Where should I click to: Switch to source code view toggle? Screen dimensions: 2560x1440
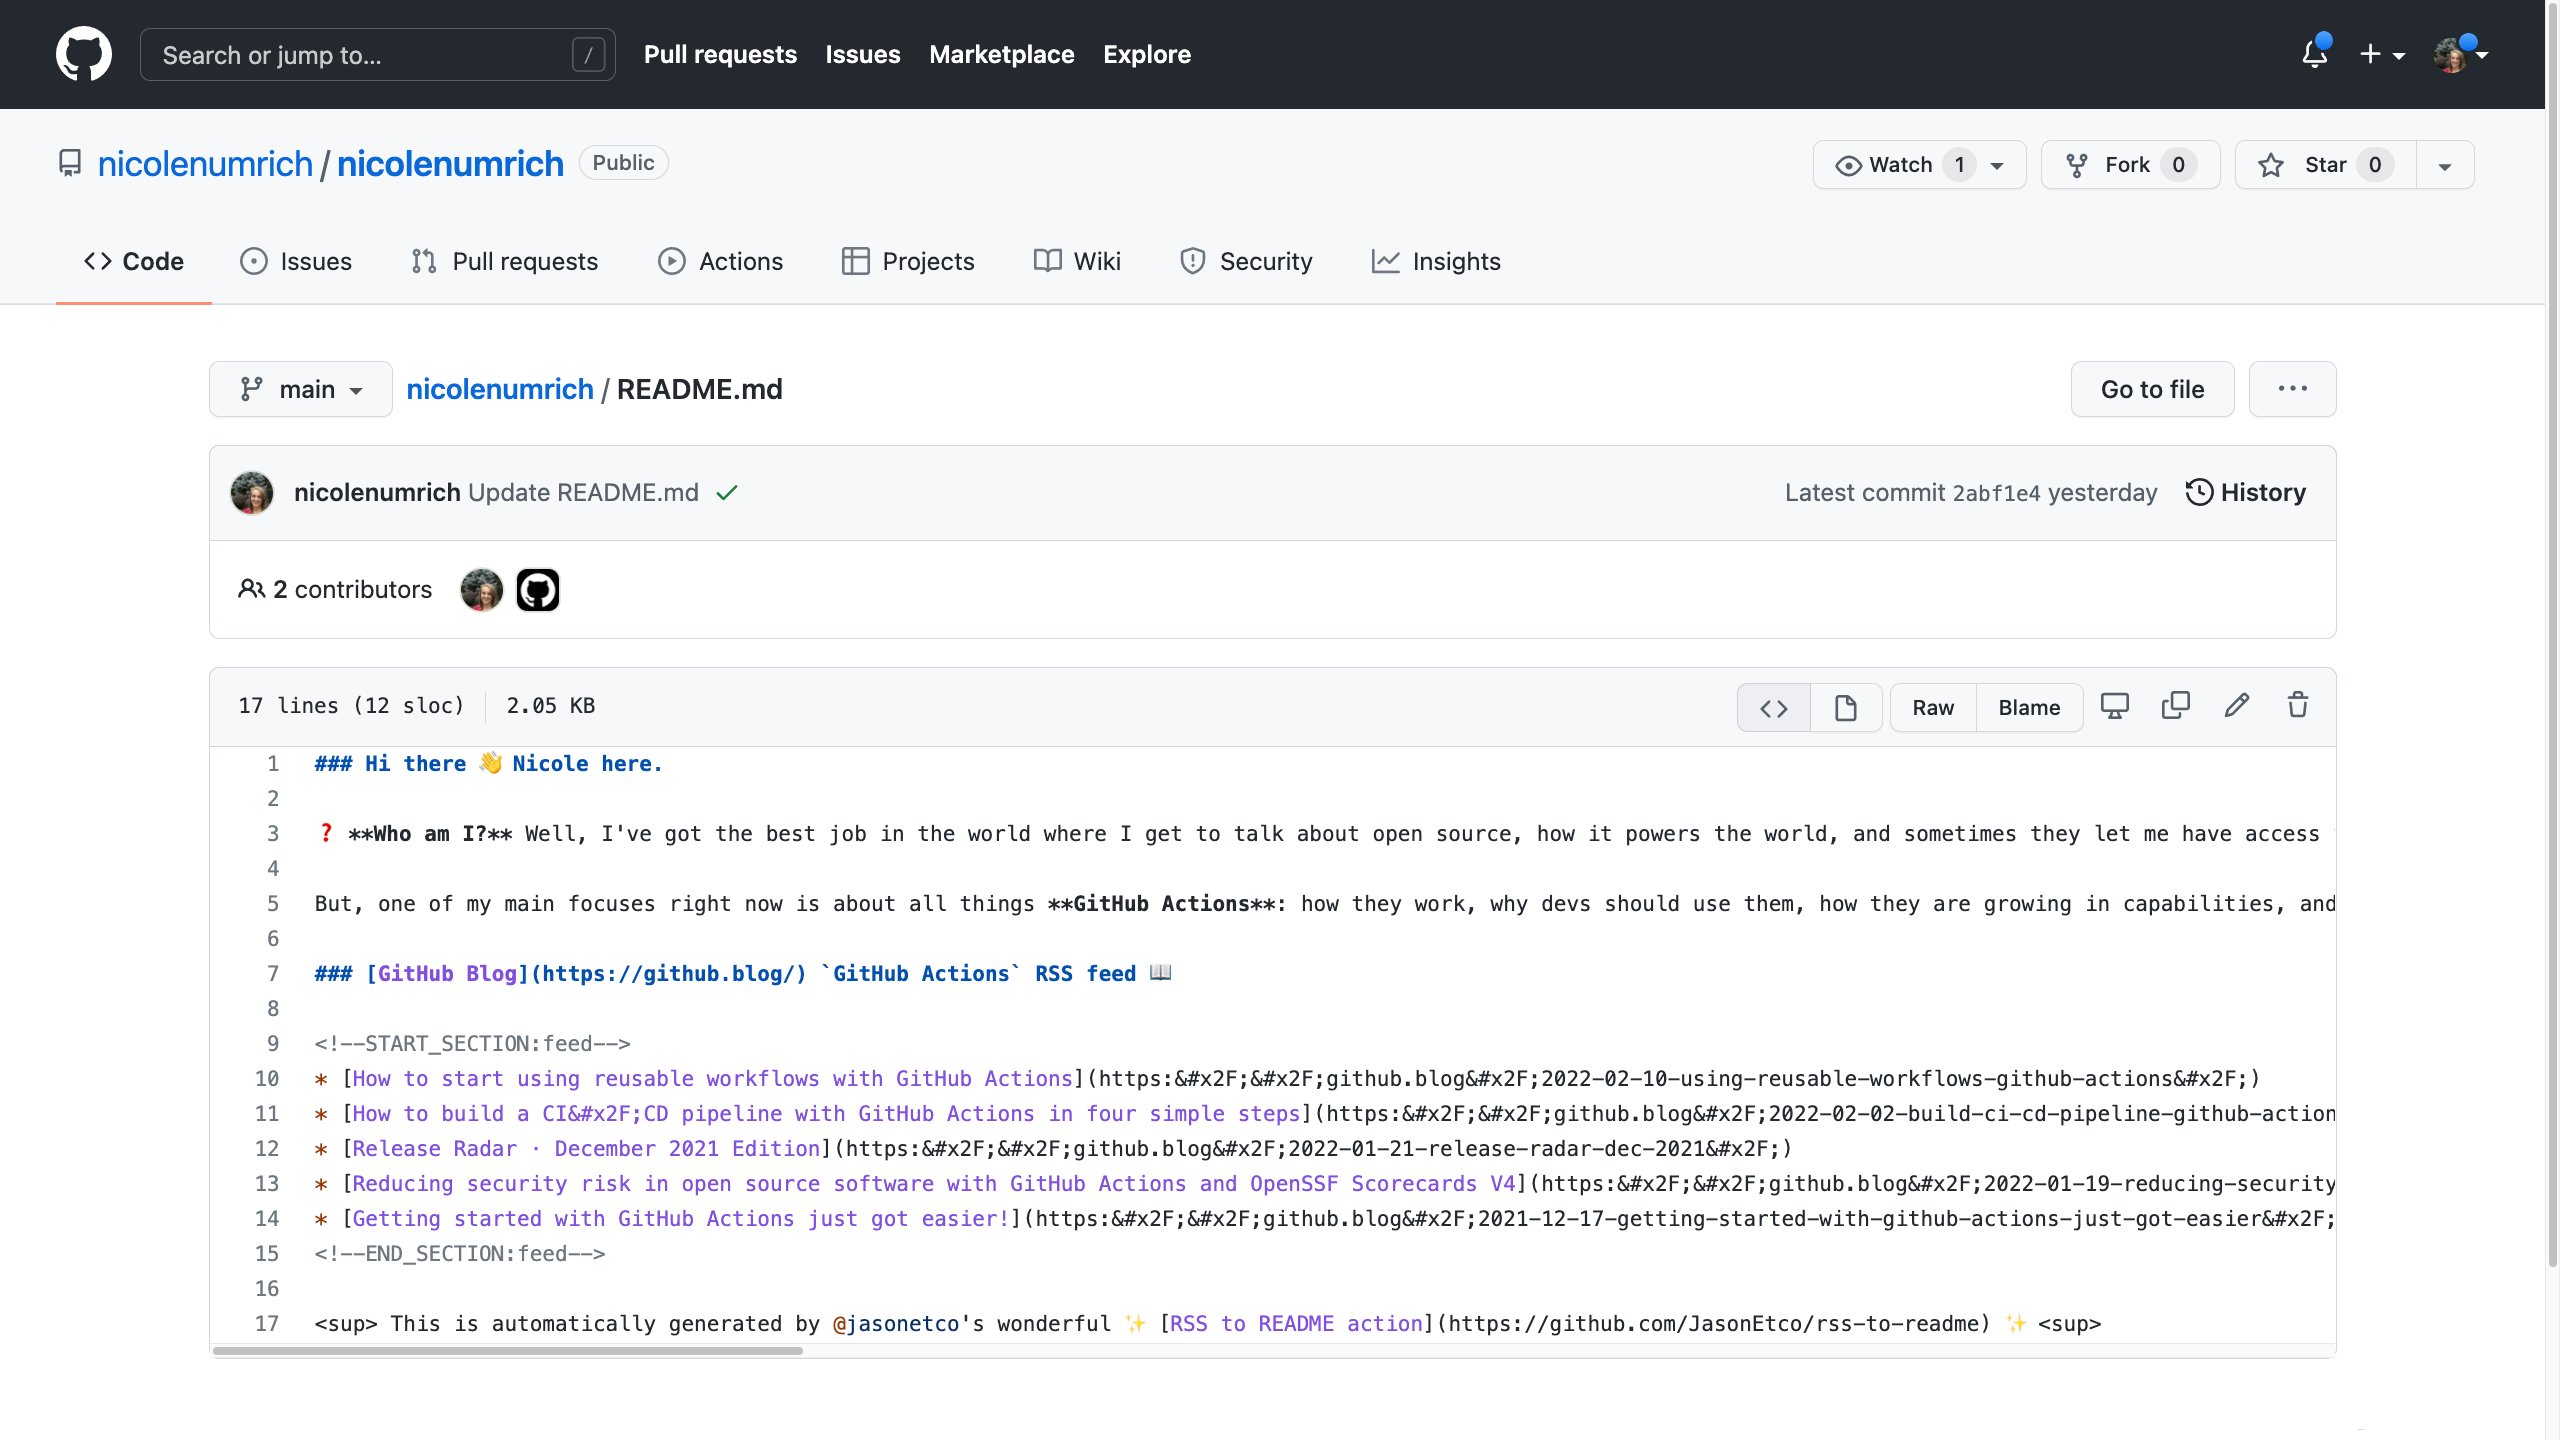tap(1774, 708)
